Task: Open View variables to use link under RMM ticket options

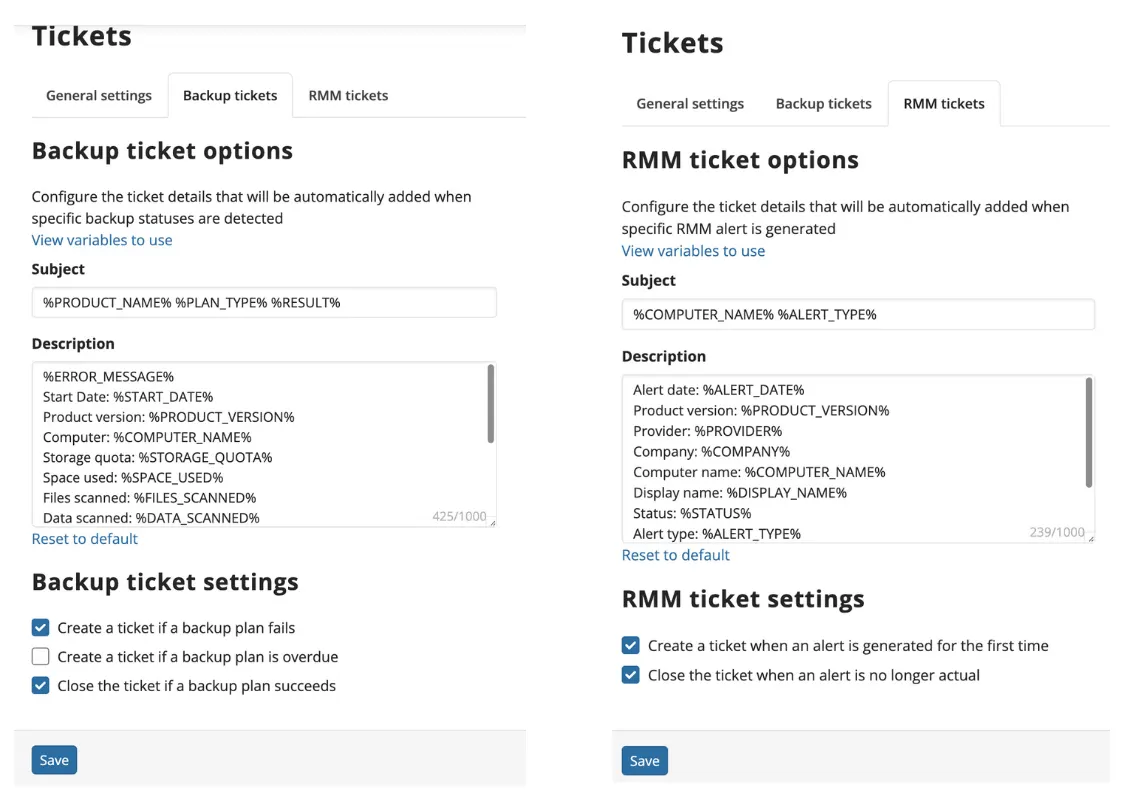Action: coord(693,251)
